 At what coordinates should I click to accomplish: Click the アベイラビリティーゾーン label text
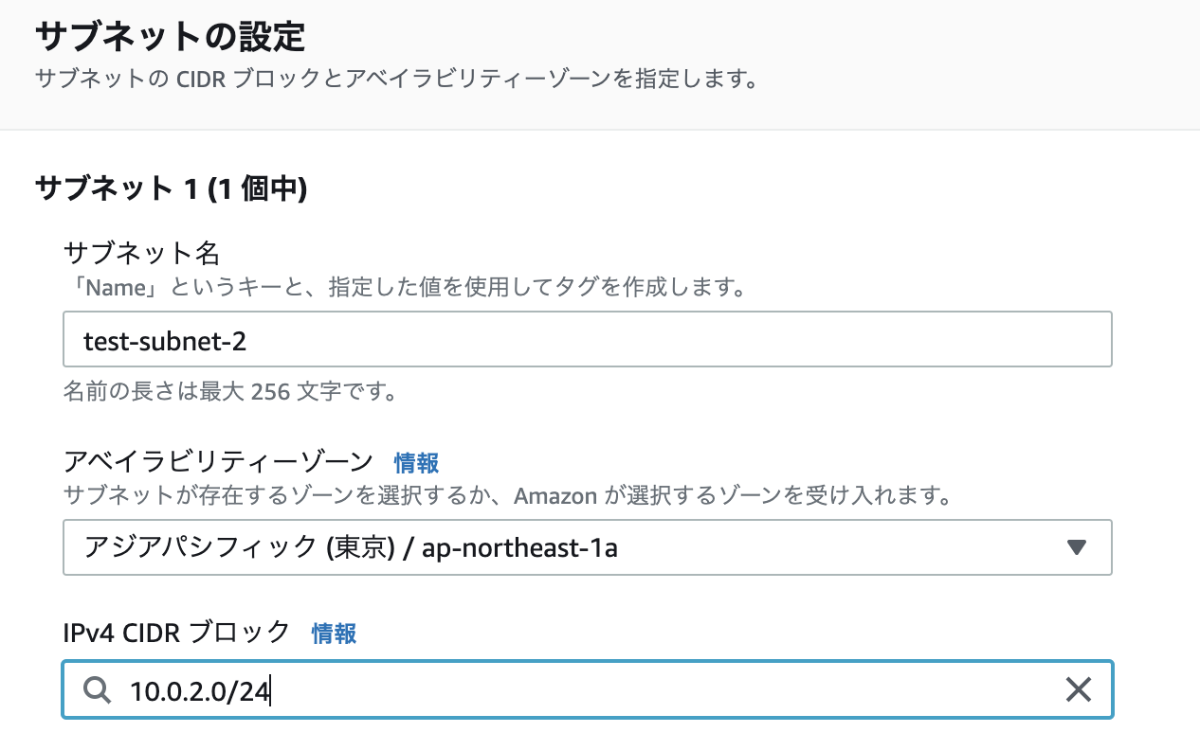[x=218, y=462]
